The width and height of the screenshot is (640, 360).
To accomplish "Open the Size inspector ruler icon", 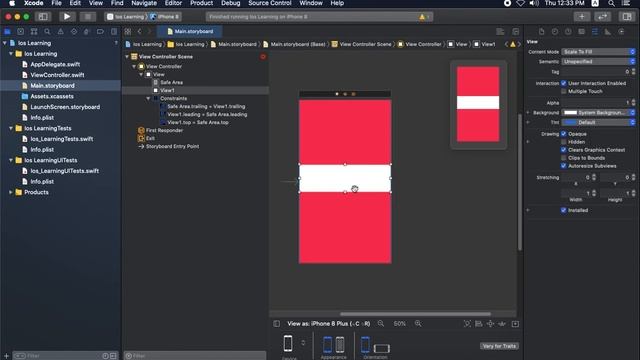I will pos(608,32).
